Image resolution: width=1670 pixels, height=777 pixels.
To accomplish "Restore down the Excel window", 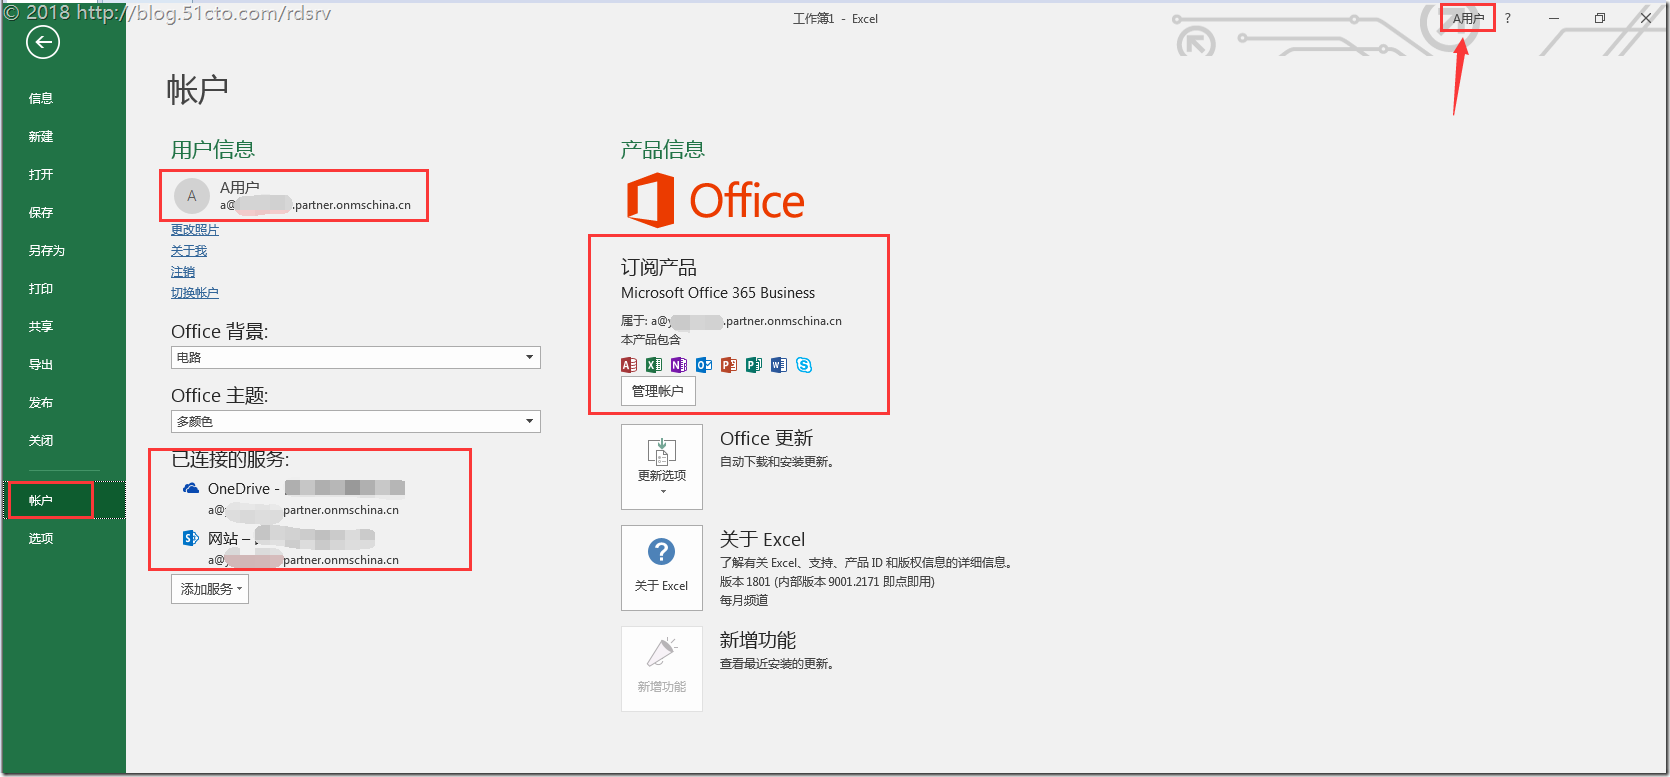I will (x=1600, y=18).
